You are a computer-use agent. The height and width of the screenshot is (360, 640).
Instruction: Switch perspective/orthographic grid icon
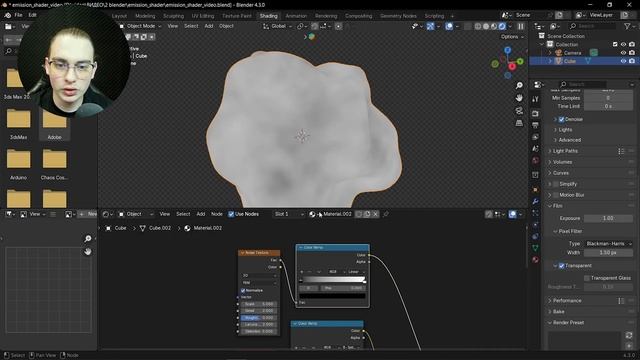pos(519,123)
